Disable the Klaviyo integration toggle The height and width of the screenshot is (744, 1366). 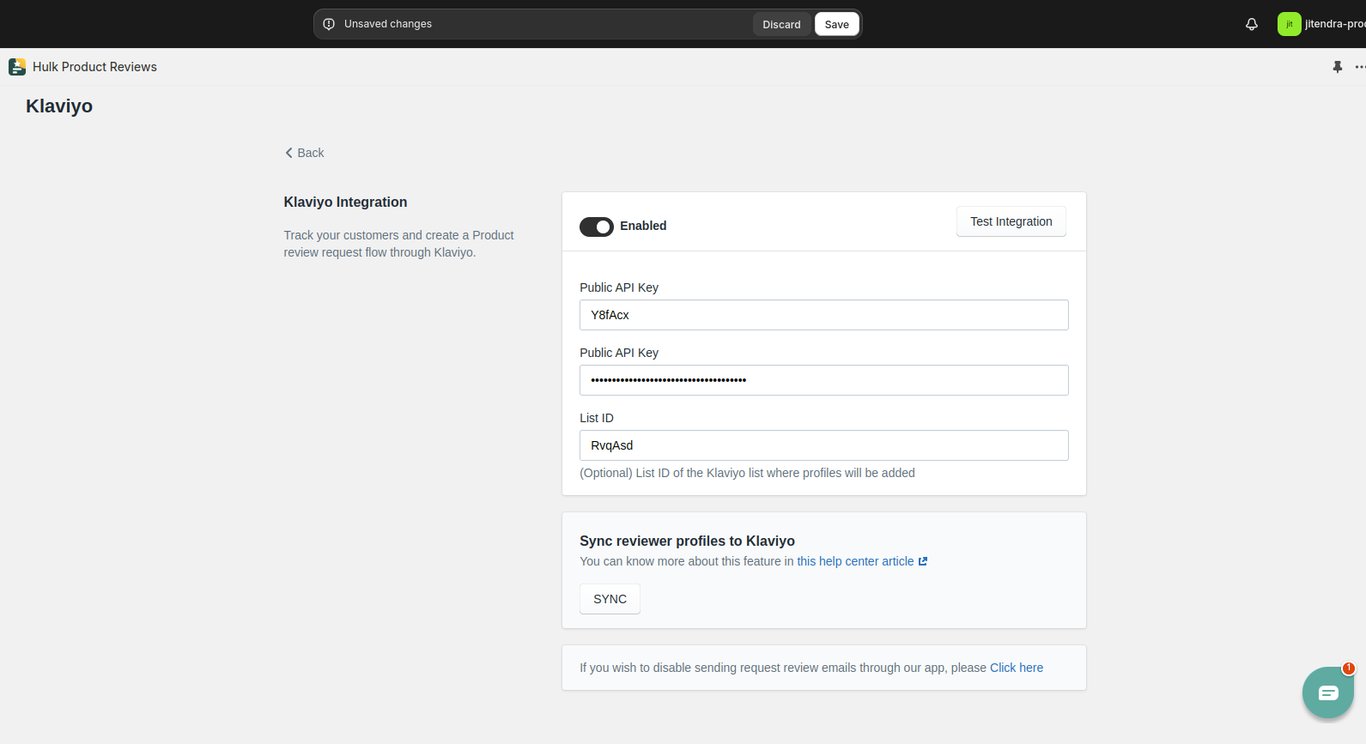(x=596, y=226)
